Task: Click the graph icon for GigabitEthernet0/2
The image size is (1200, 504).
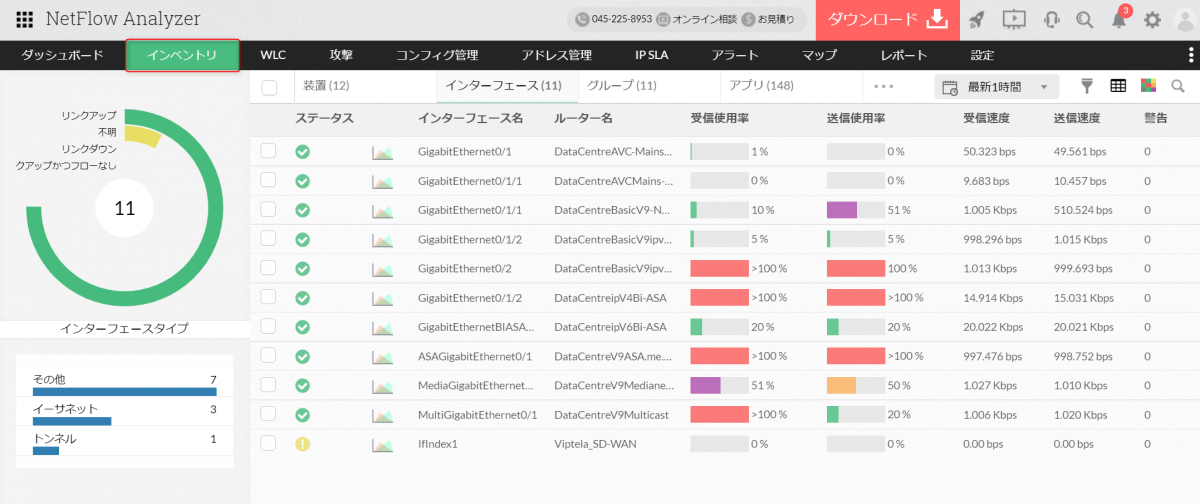Action: (382, 269)
